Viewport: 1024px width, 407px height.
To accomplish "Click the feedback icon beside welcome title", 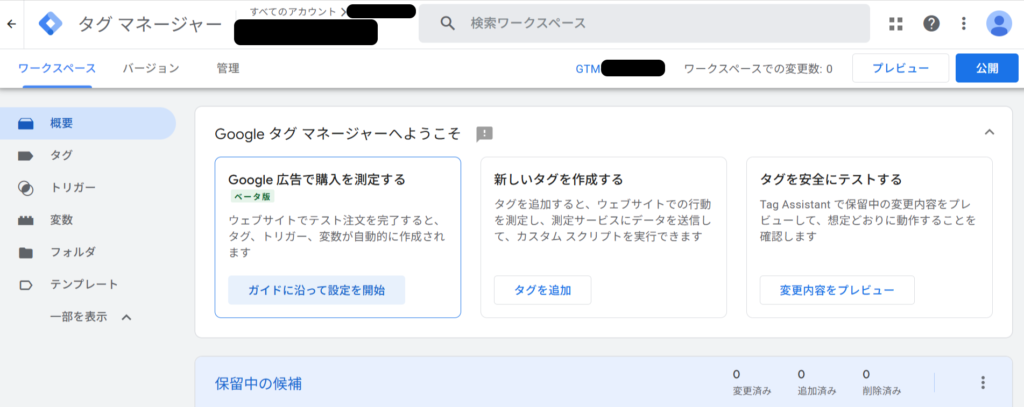I will click(x=484, y=135).
